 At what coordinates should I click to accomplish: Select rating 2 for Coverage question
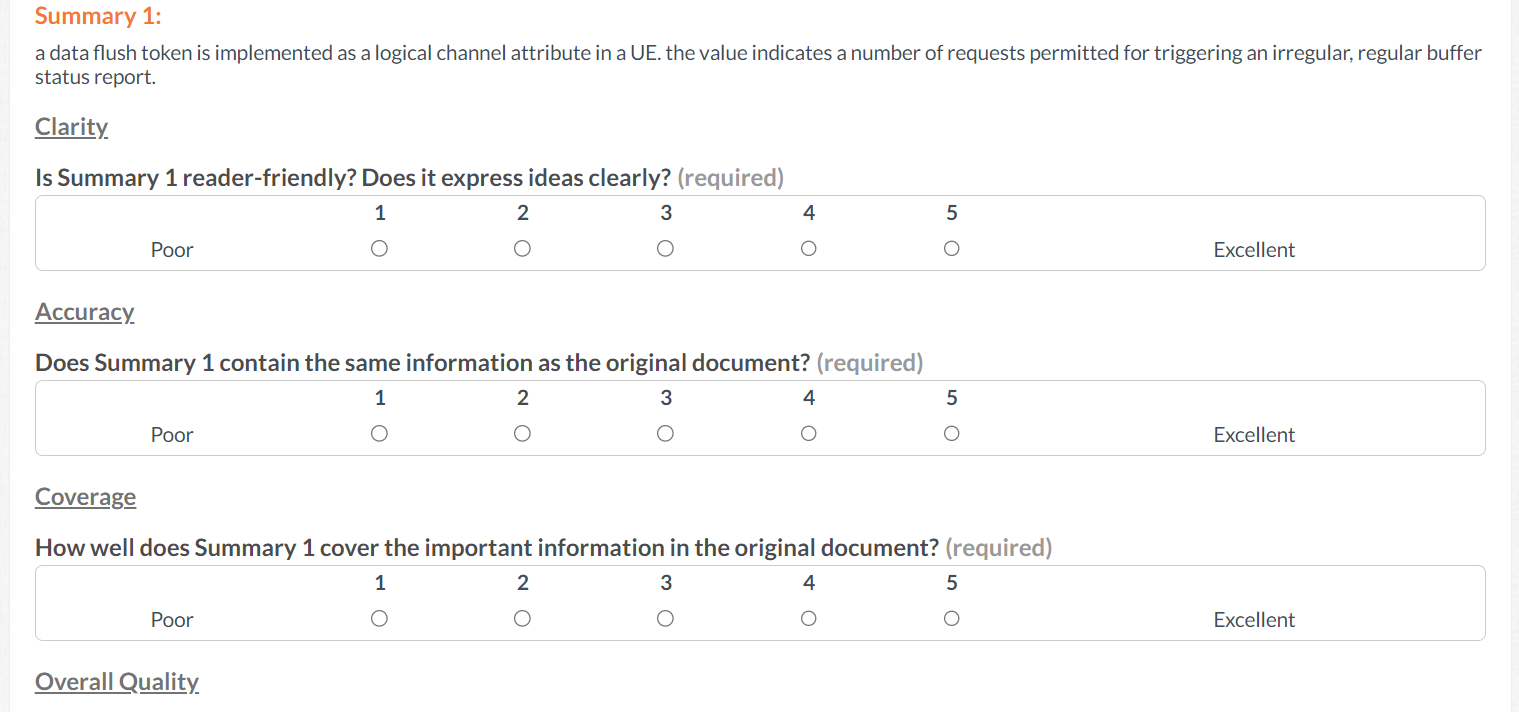pyautogui.click(x=522, y=619)
